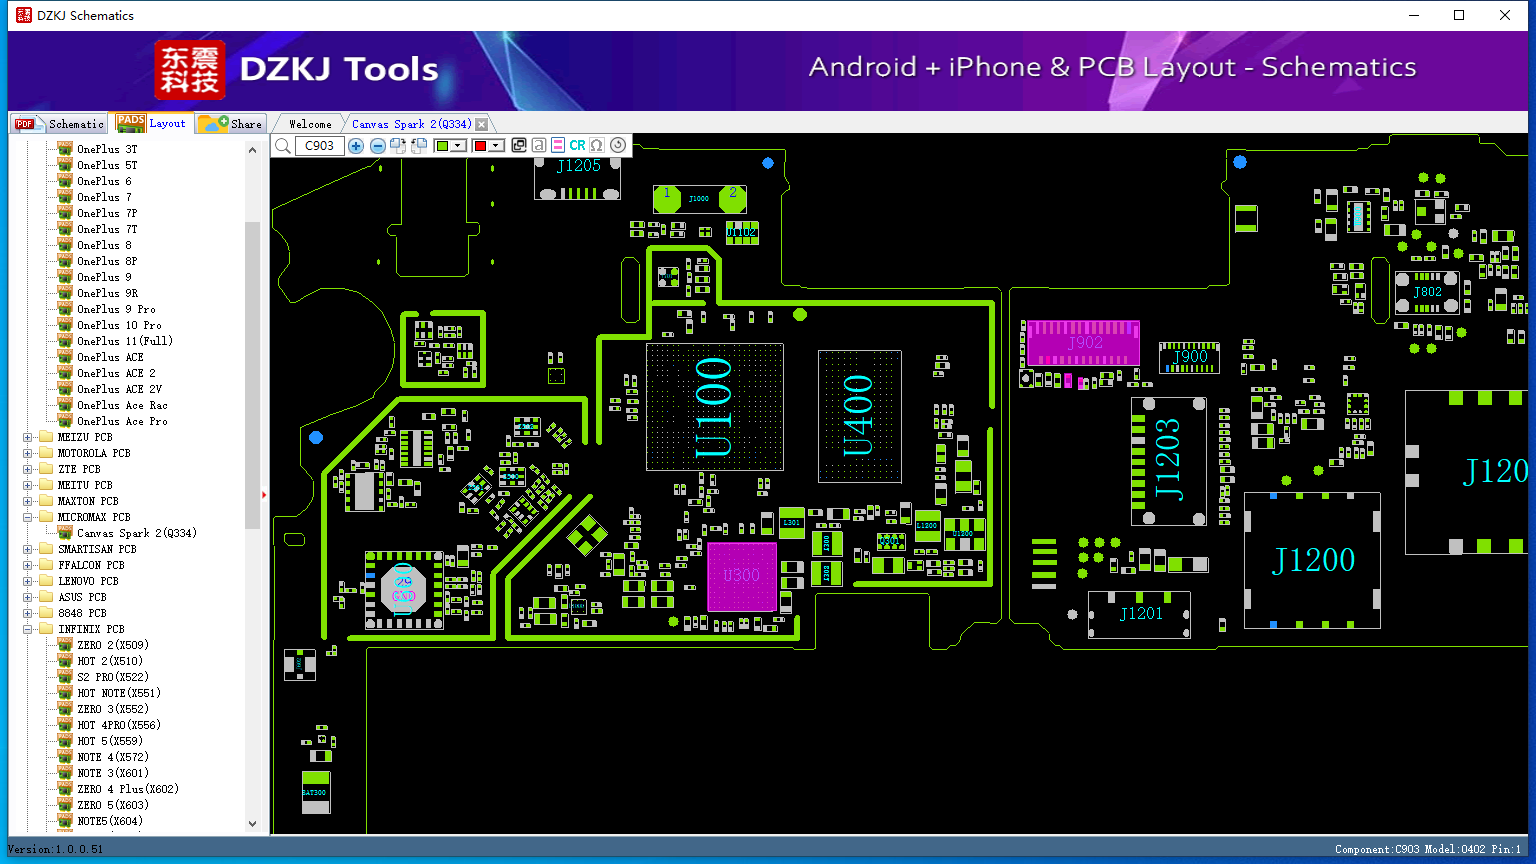Click the green color swatch

(x=442, y=146)
